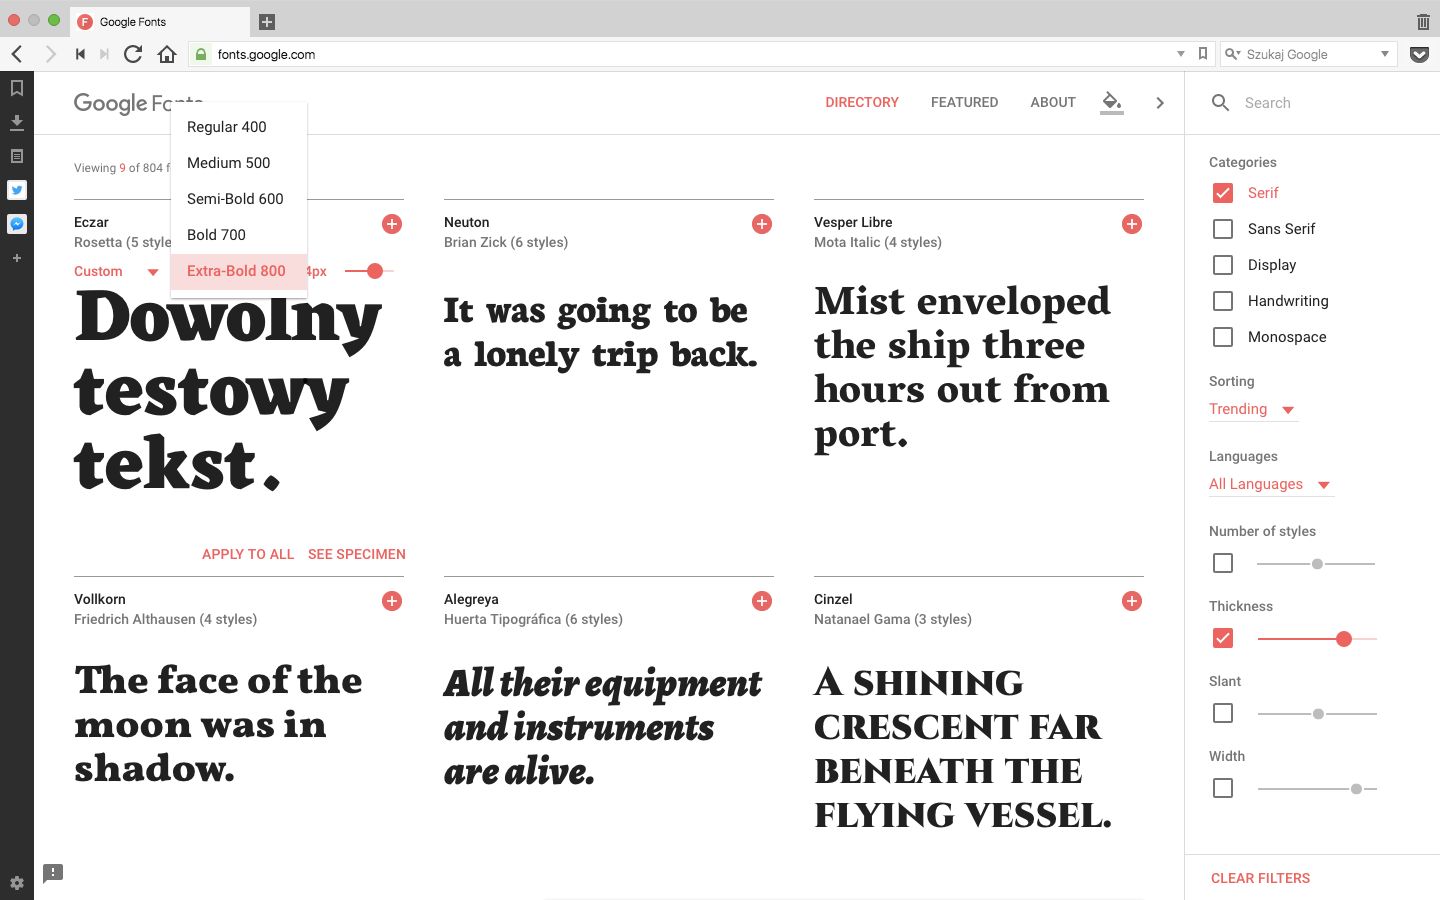Add Cinzel font to selection
The height and width of the screenshot is (900, 1440).
point(1132,601)
